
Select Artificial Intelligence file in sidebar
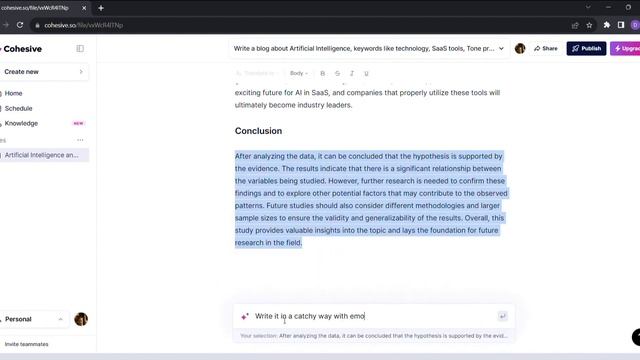point(44,155)
